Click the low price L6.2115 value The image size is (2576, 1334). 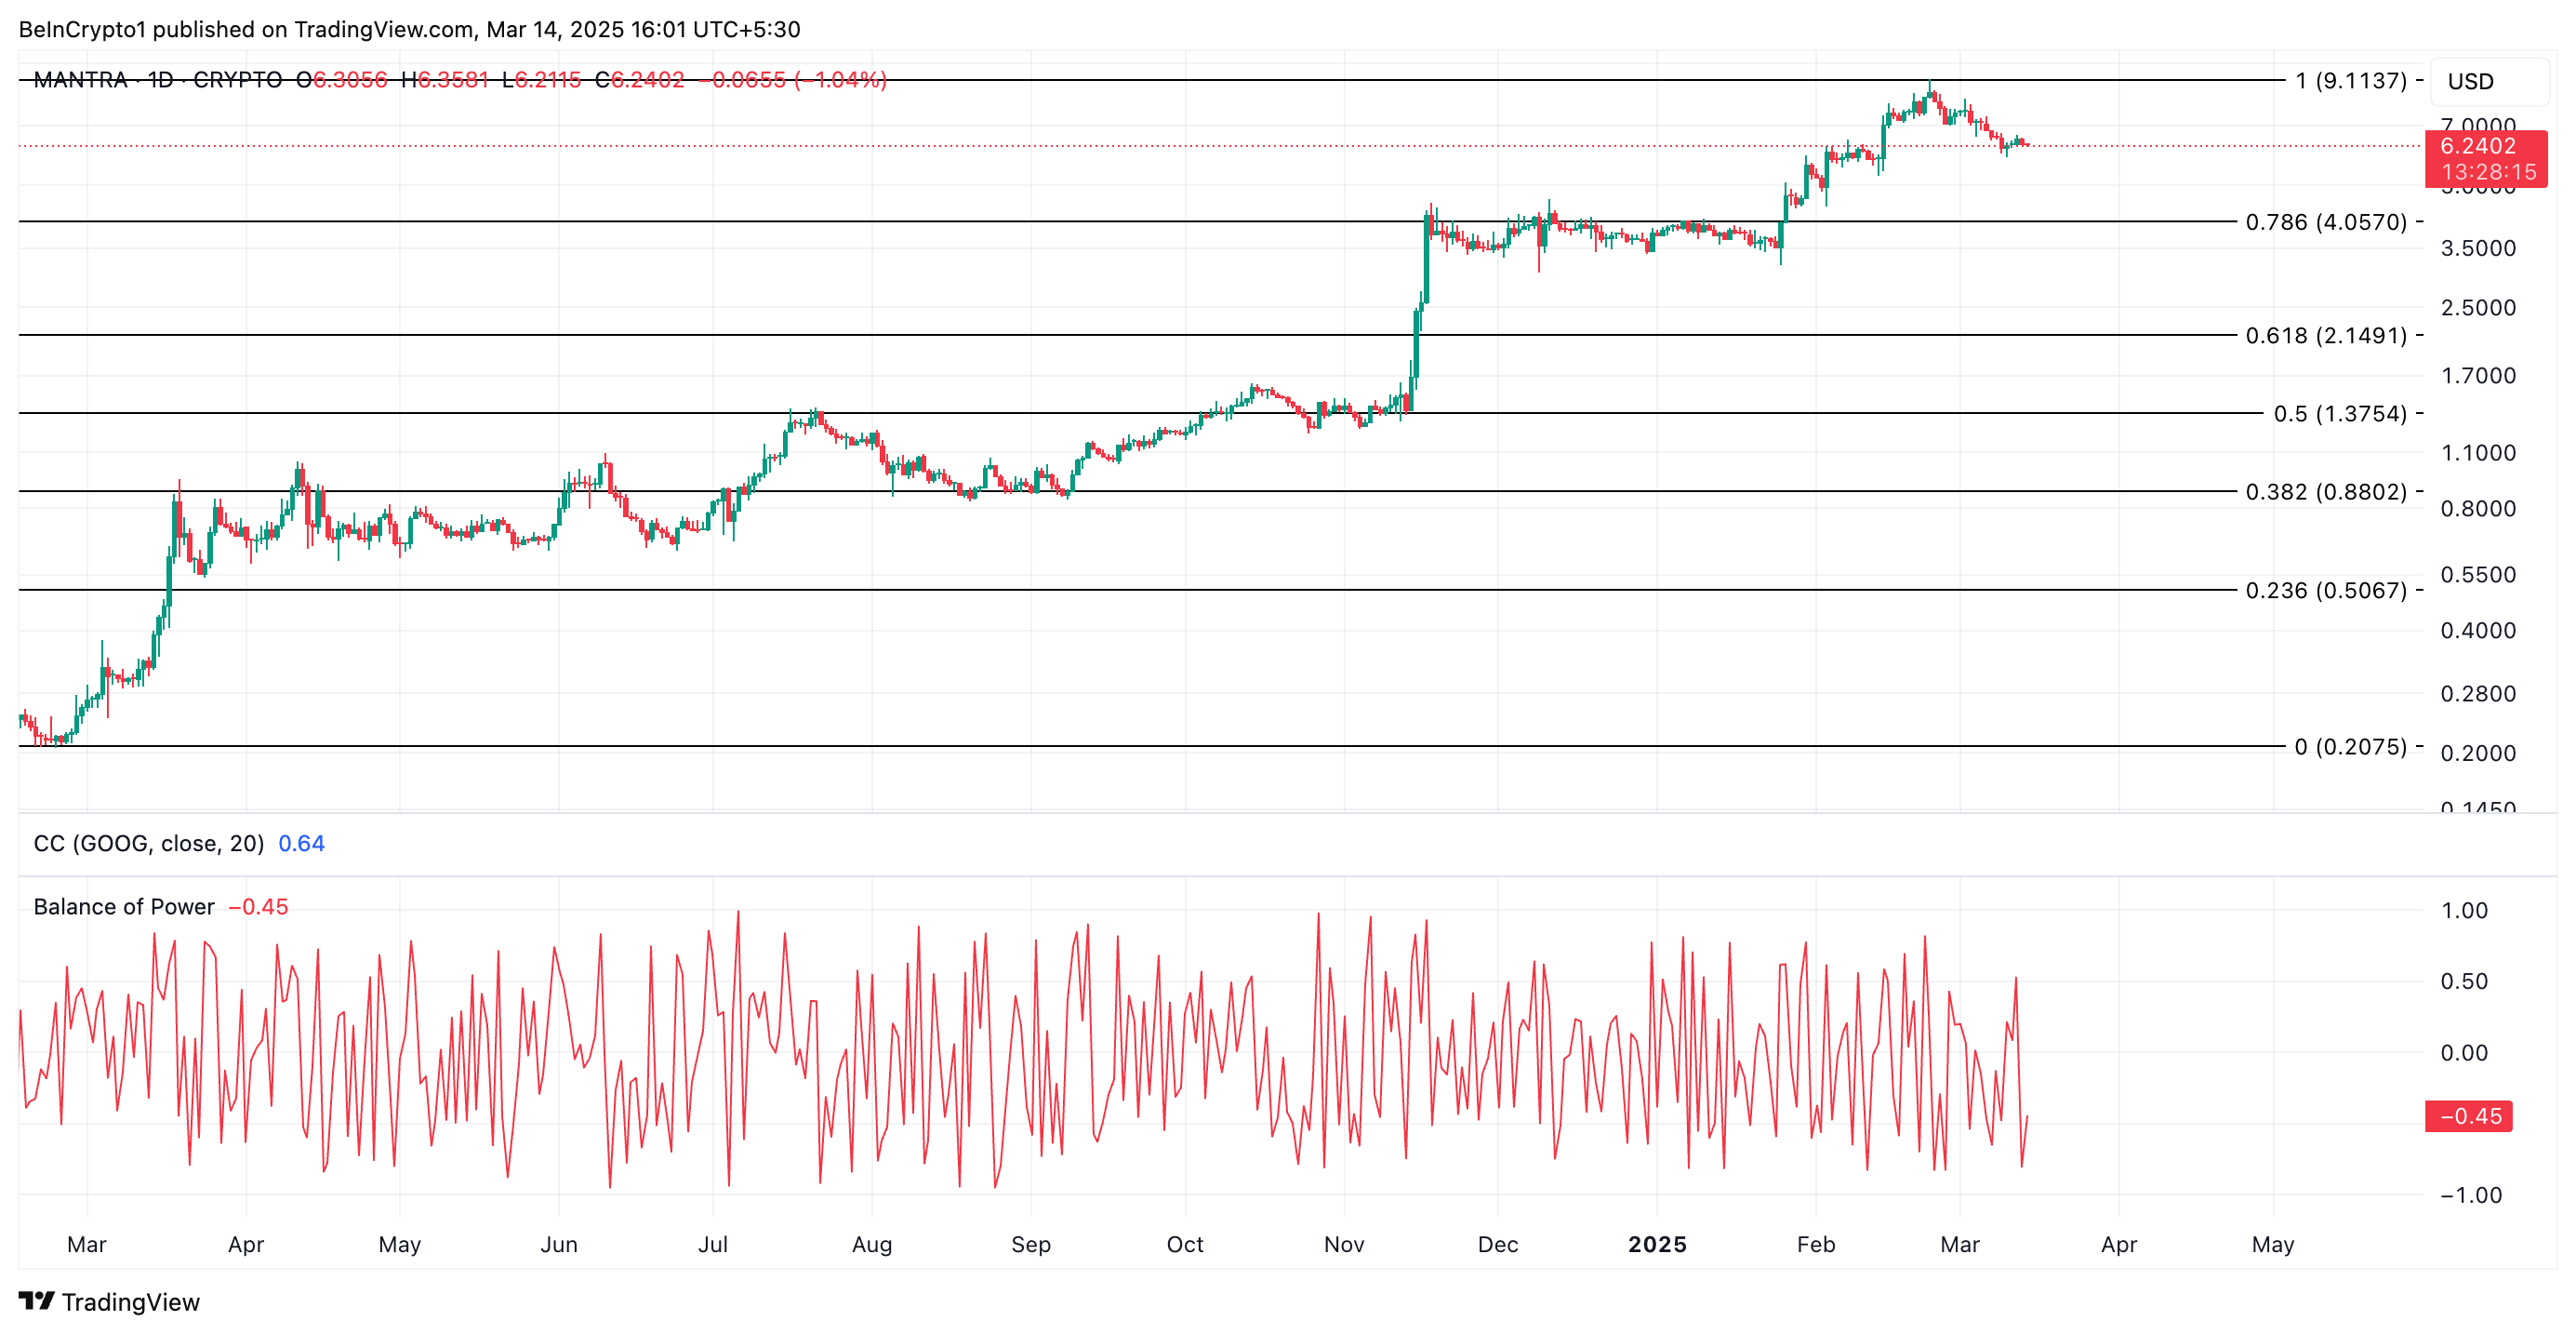(541, 79)
